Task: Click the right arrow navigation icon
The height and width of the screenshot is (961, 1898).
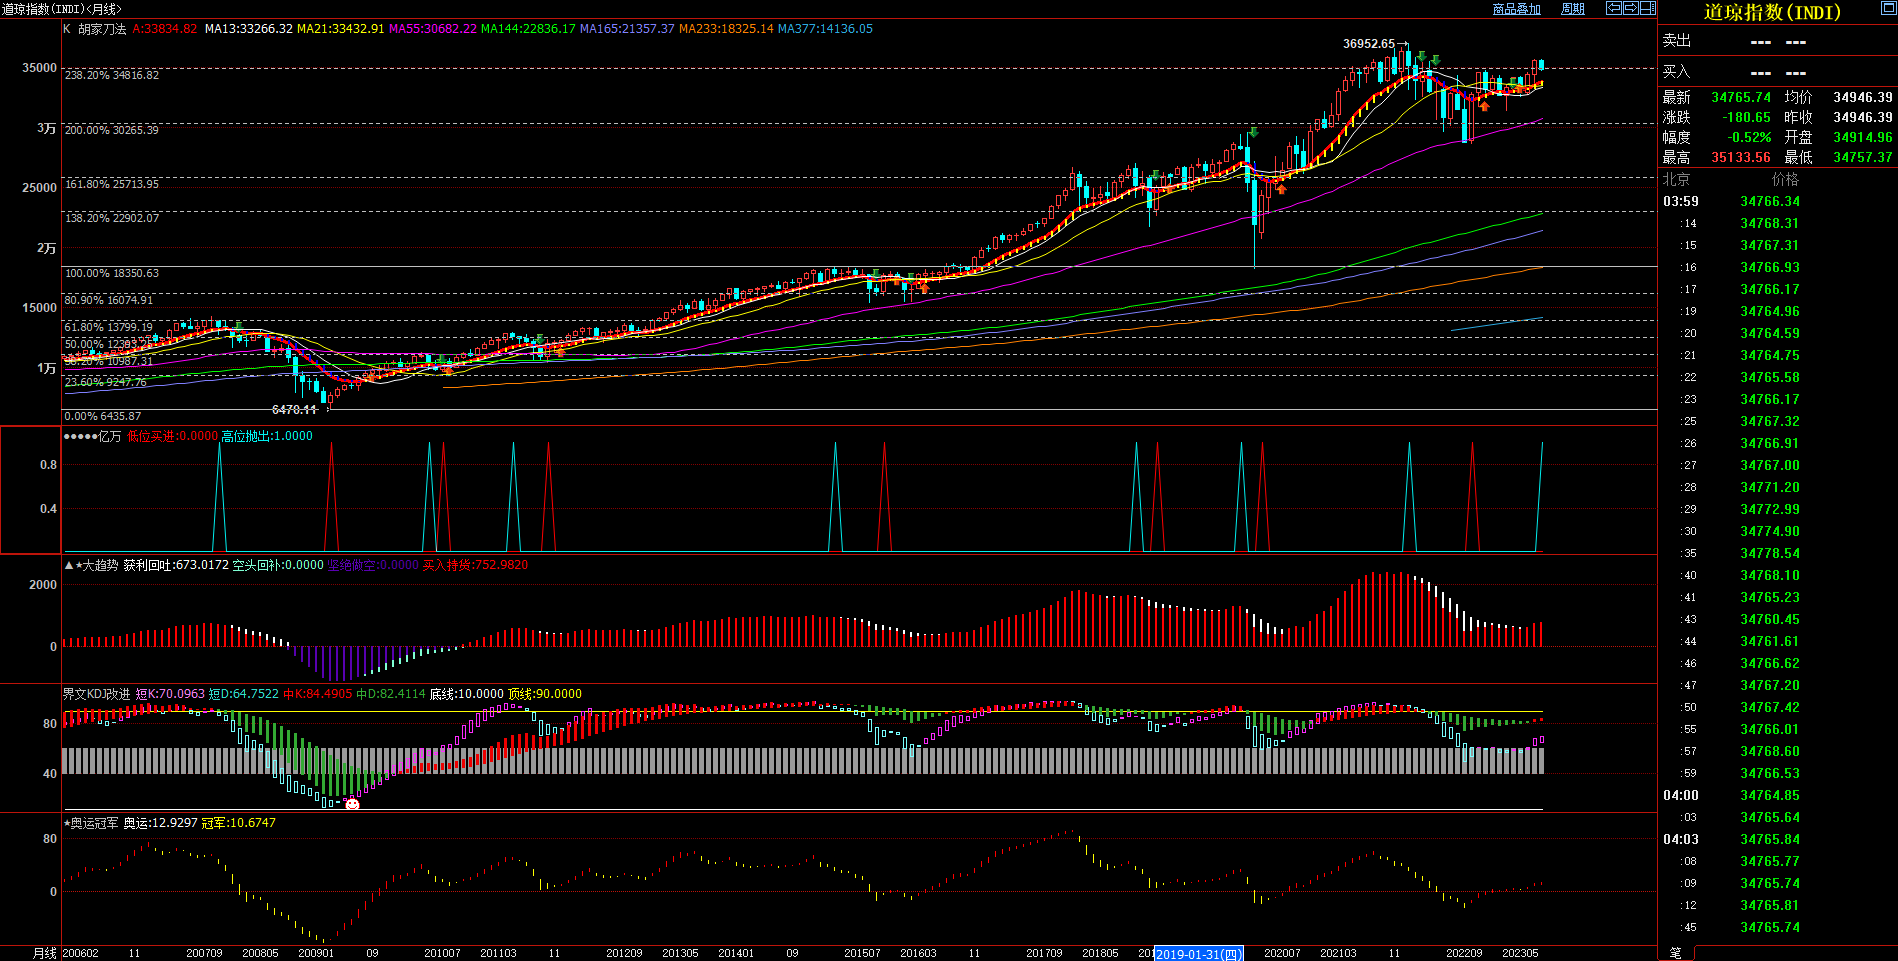Action: click(1631, 8)
